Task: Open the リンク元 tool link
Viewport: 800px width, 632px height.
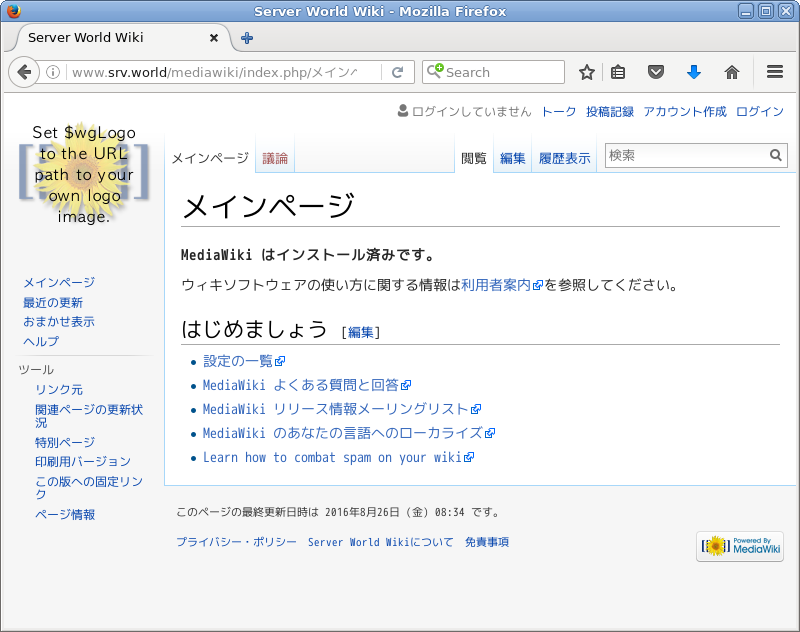Action: 59,389
